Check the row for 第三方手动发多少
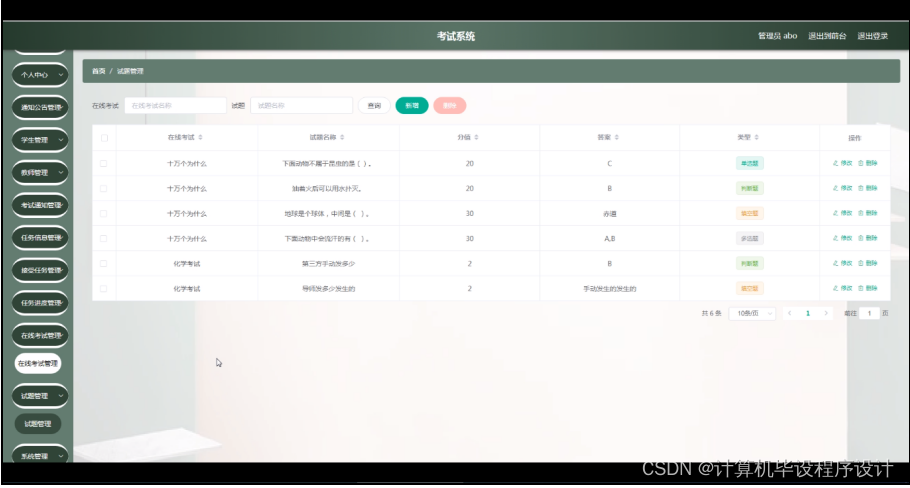 click(x=103, y=263)
